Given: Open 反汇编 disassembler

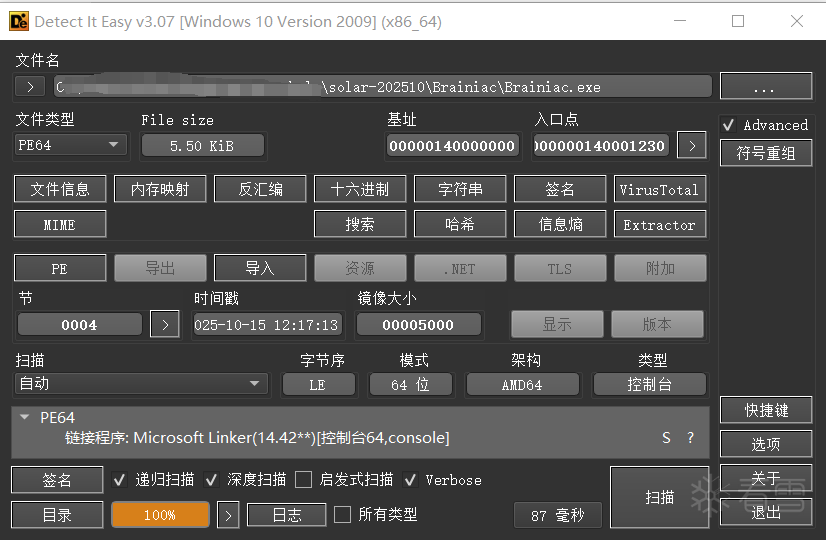Looking at the screenshot, I should point(260,189).
